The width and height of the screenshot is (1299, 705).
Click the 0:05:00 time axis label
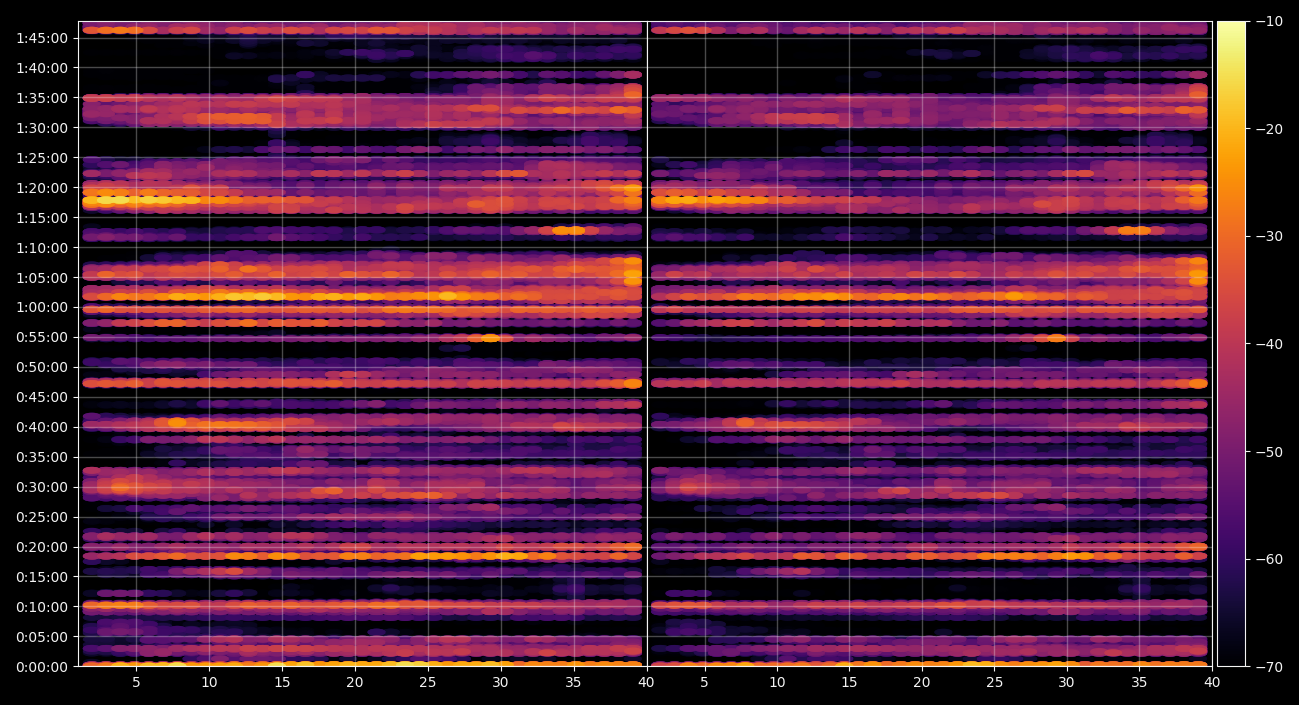(42, 637)
